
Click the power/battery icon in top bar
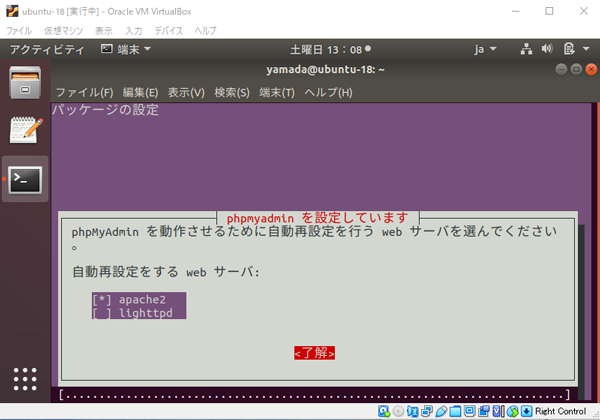click(x=569, y=49)
